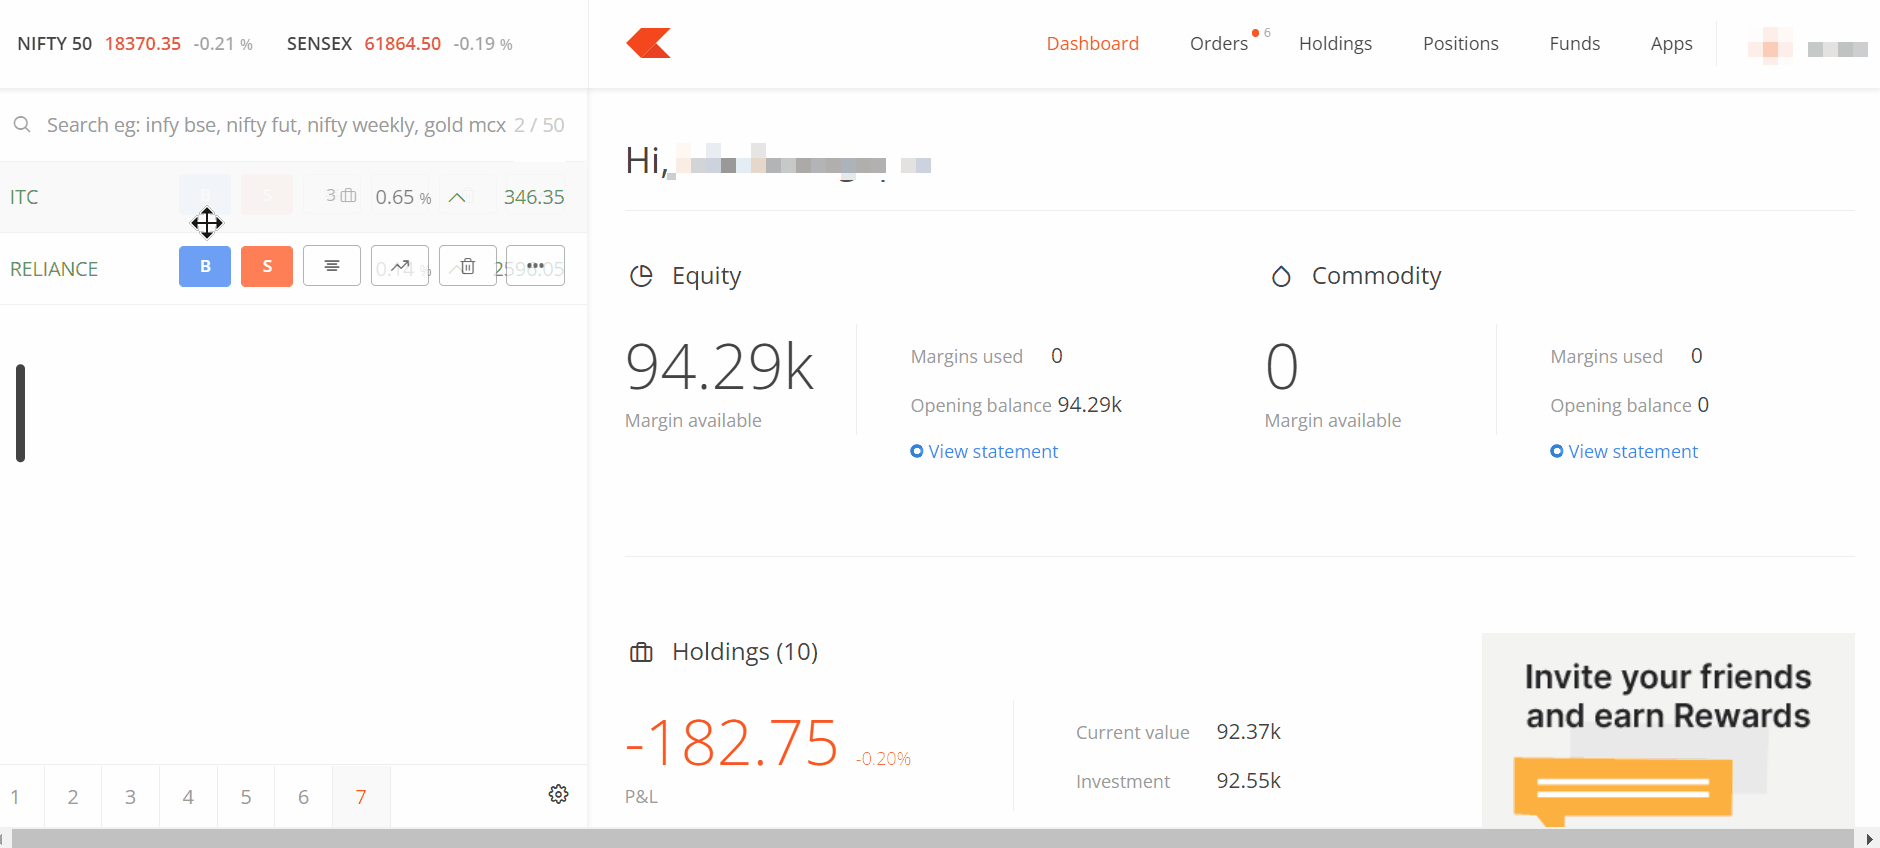The width and height of the screenshot is (1880, 848).
Task: Sell RELIANCE with S button
Action: (267, 266)
